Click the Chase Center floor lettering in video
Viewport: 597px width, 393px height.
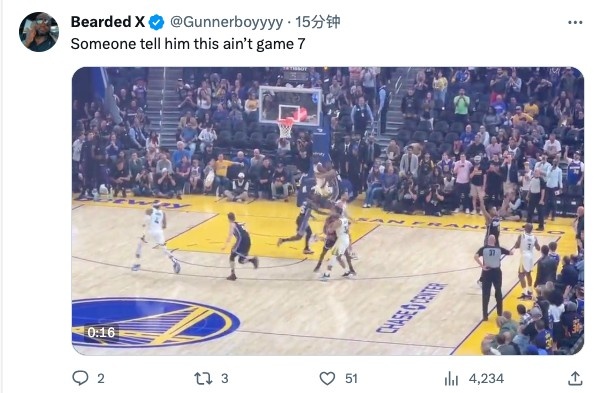[412, 308]
